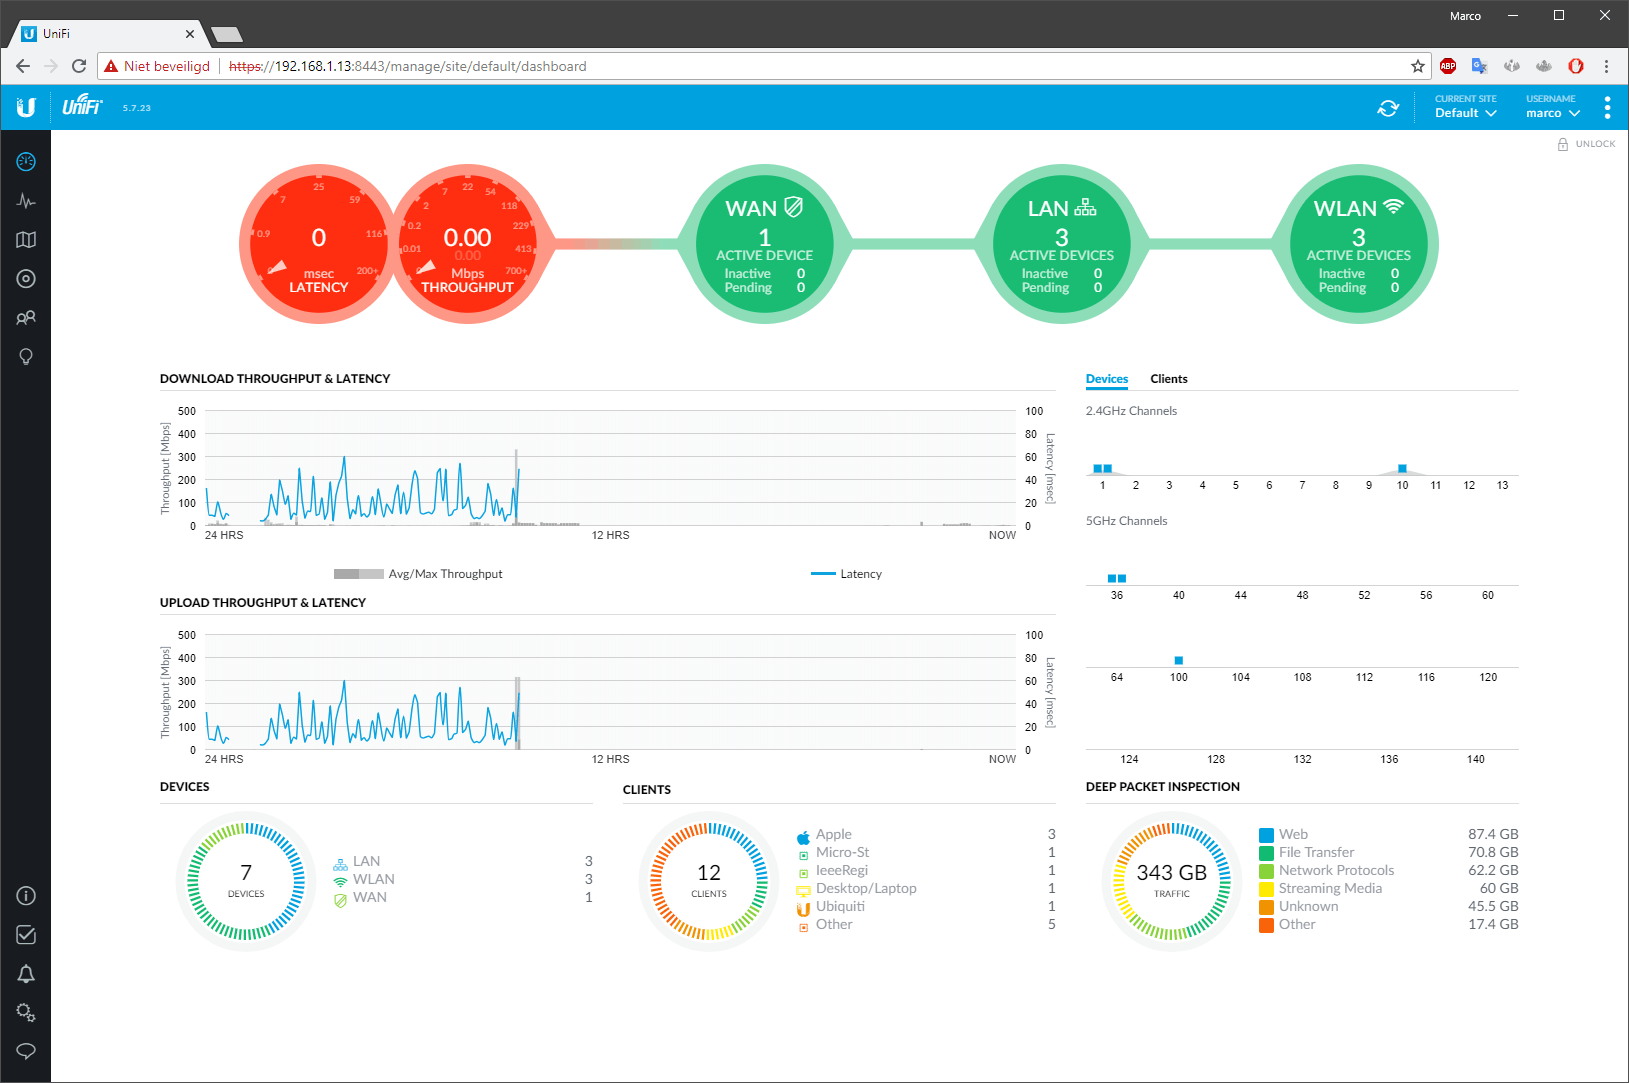Click the Streaming Media yellow swatch

[x=1266, y=889]
